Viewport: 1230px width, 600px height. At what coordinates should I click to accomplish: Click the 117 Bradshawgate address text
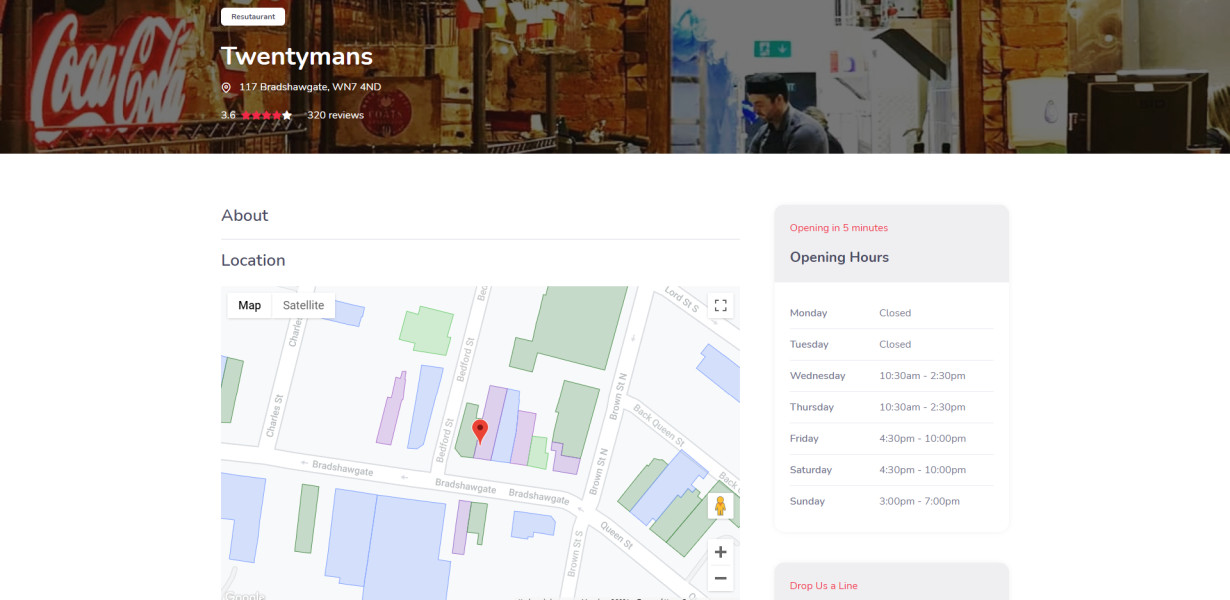point(310,88)
